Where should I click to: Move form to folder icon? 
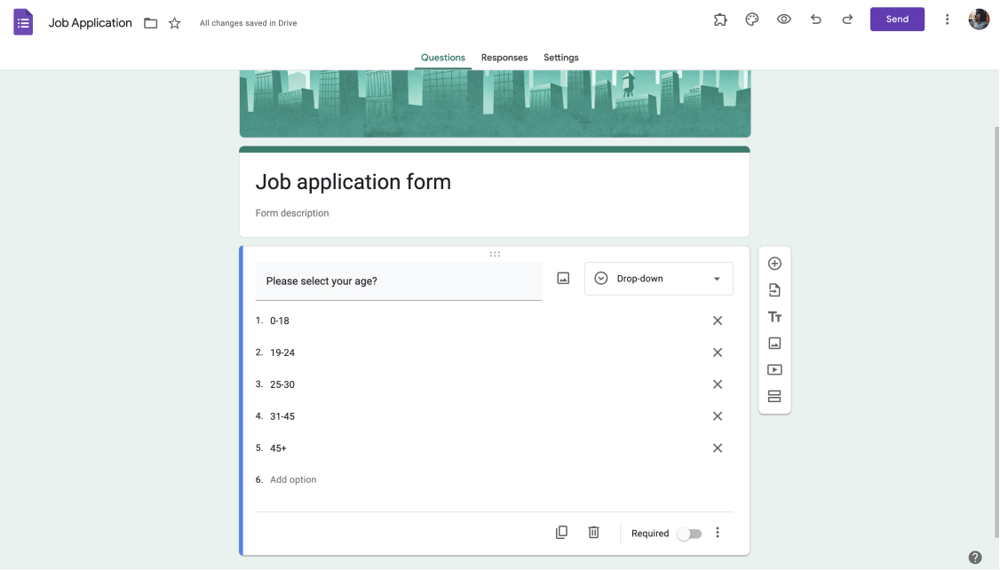(151, 23)
